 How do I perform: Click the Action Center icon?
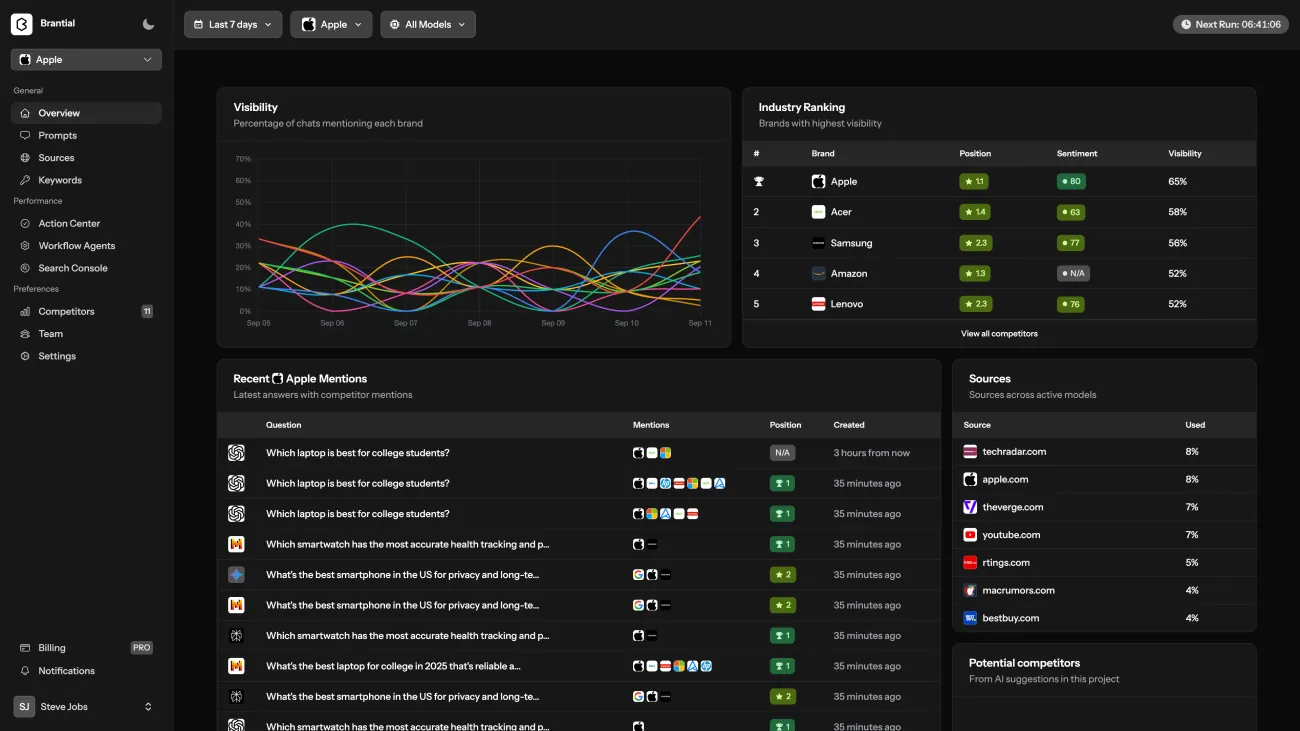click(x=26, y=224)
